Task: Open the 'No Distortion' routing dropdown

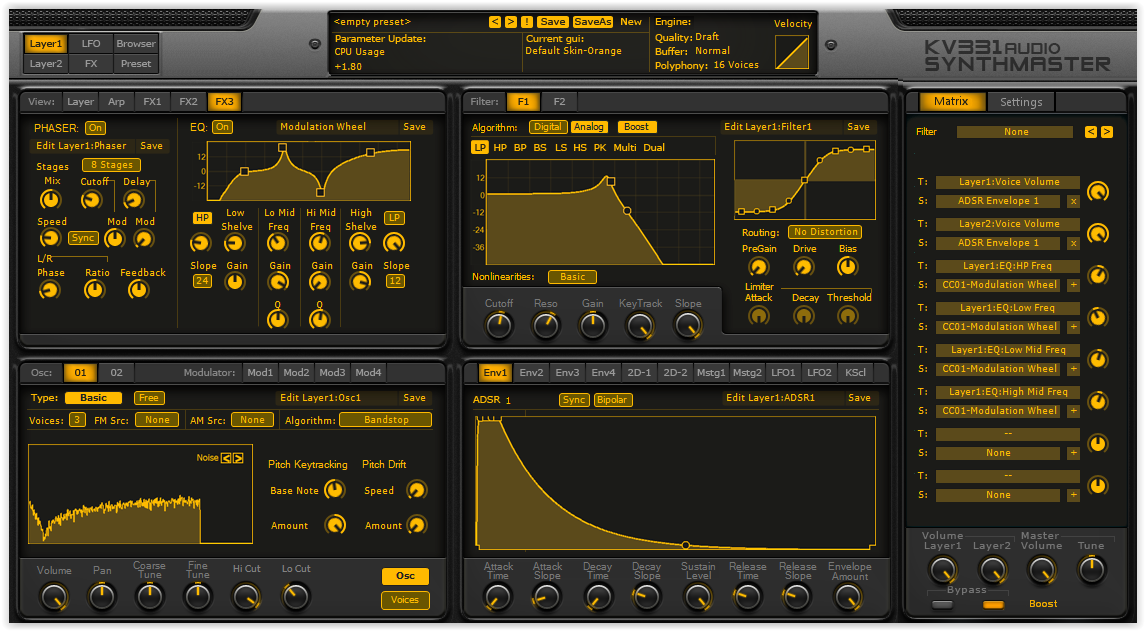Action: pos(824,231)
